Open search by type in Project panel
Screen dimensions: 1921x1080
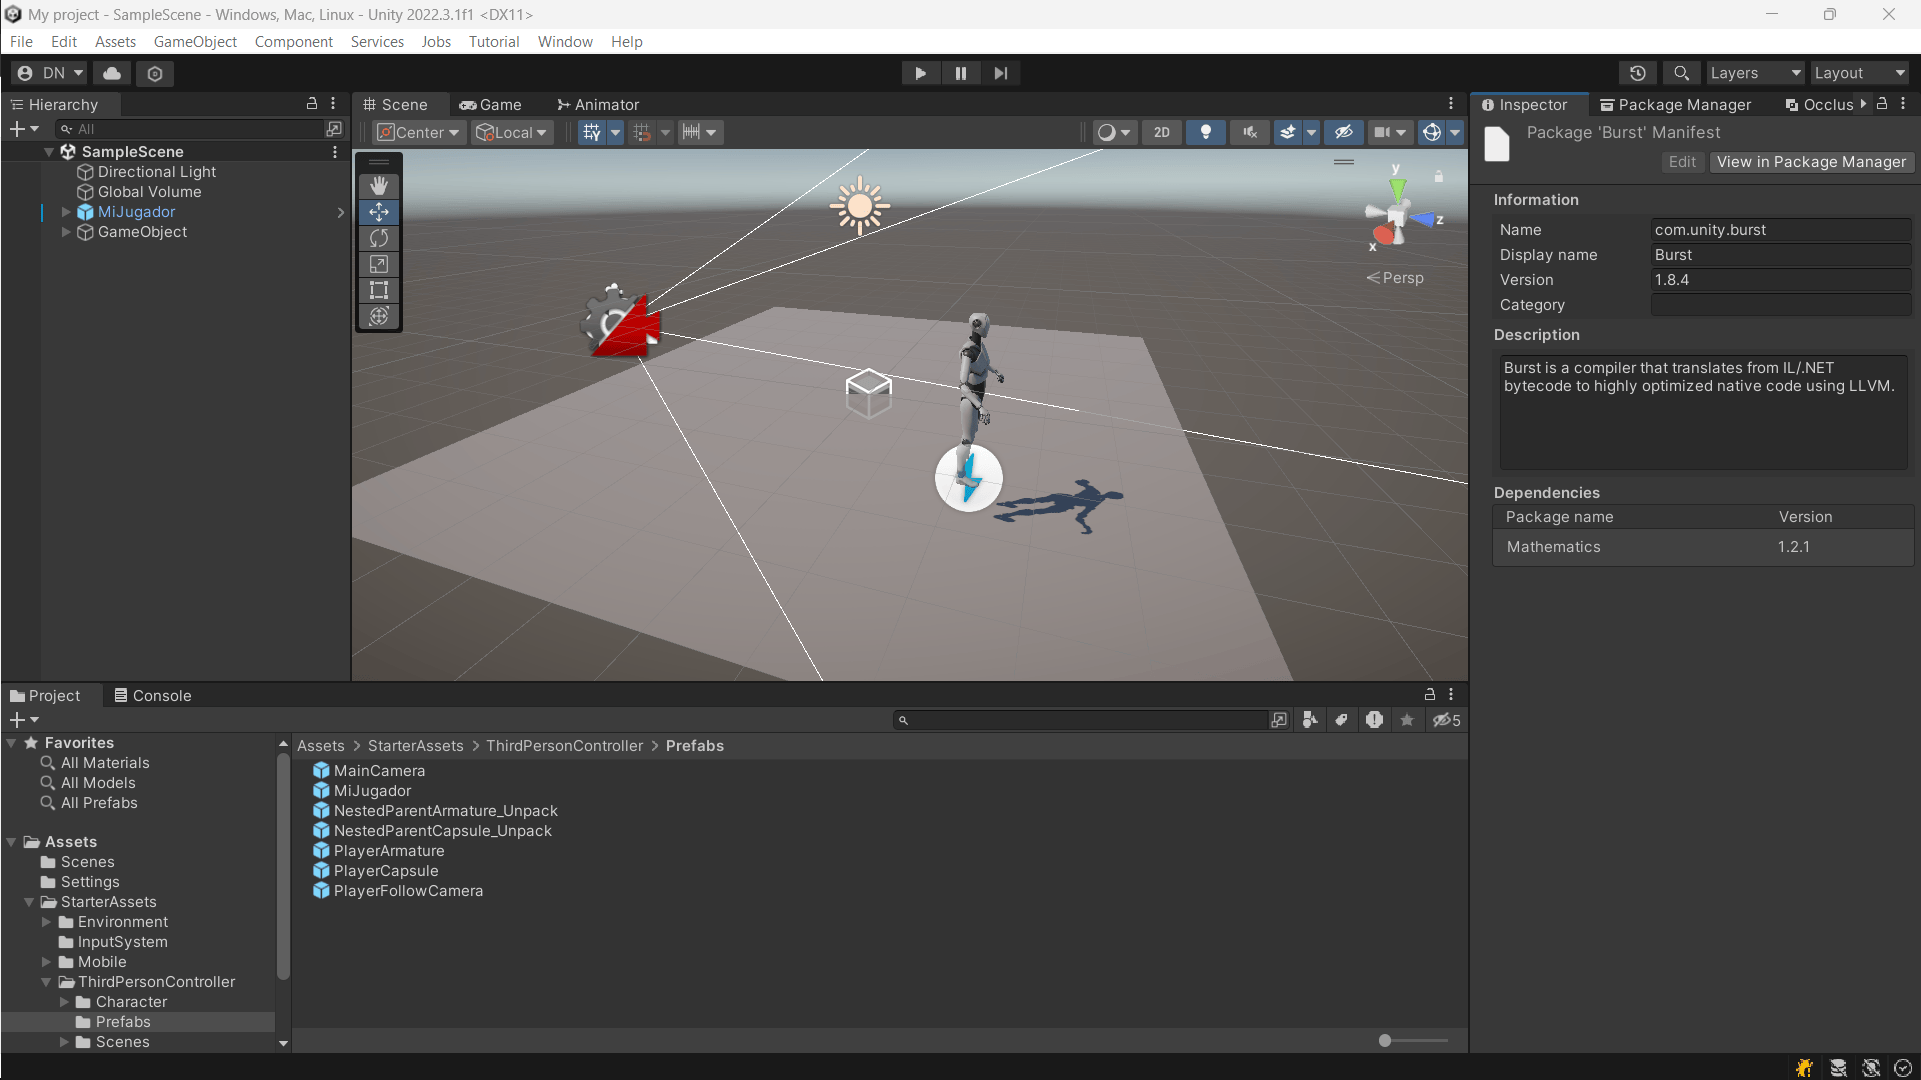tap(1310, 720)
